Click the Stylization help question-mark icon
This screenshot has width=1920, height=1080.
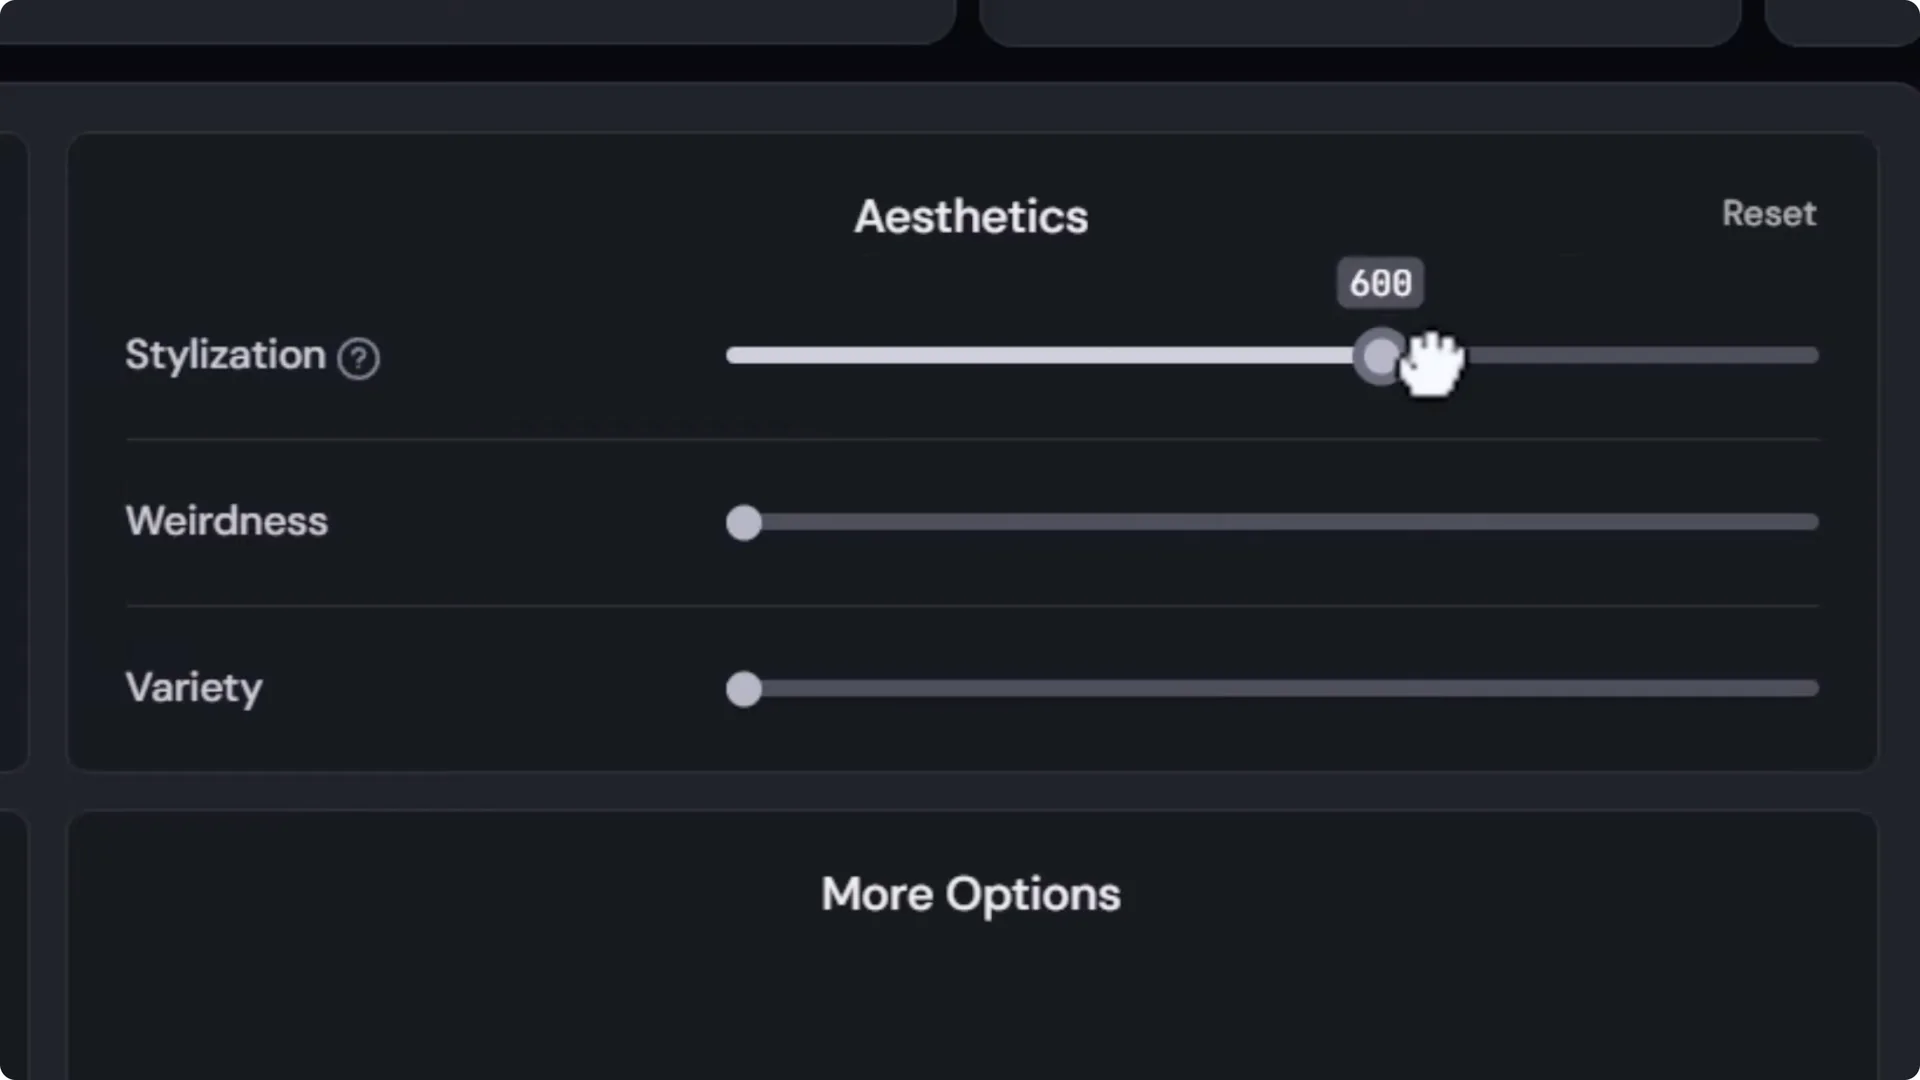coord(358,358)
